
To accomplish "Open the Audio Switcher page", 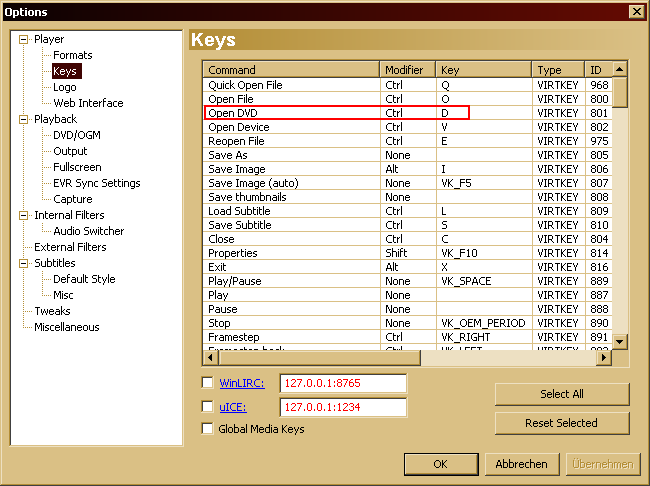I will [x=88, y=231].
